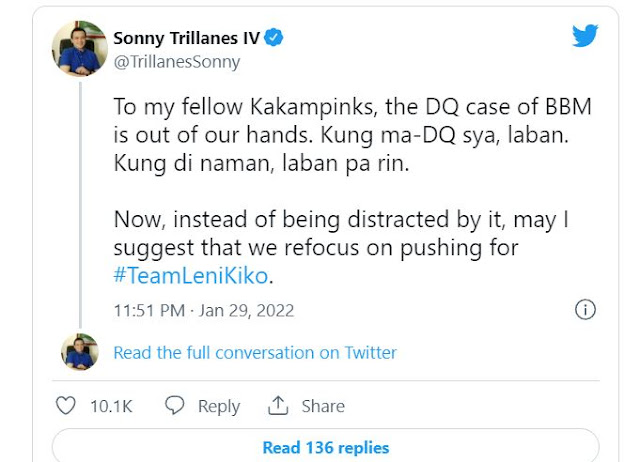
Task: Open the tweet info circle icon
Action: point(587,309)
